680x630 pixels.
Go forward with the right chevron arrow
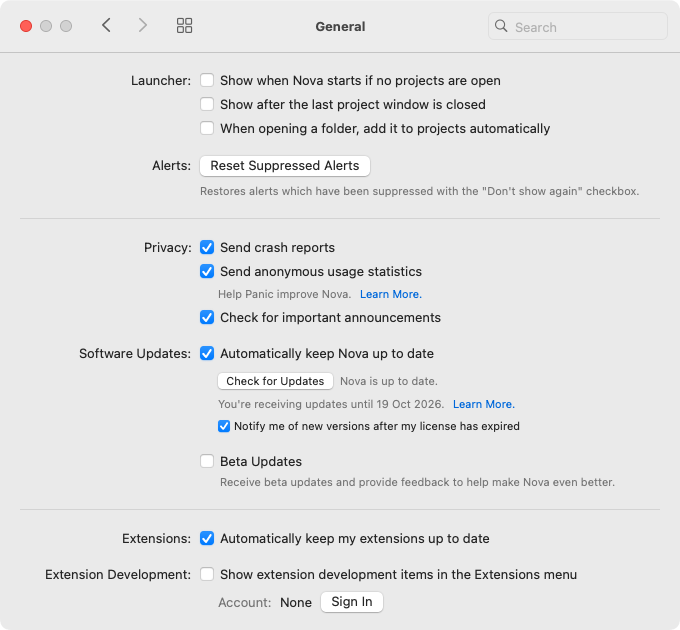tap(143, 25)
